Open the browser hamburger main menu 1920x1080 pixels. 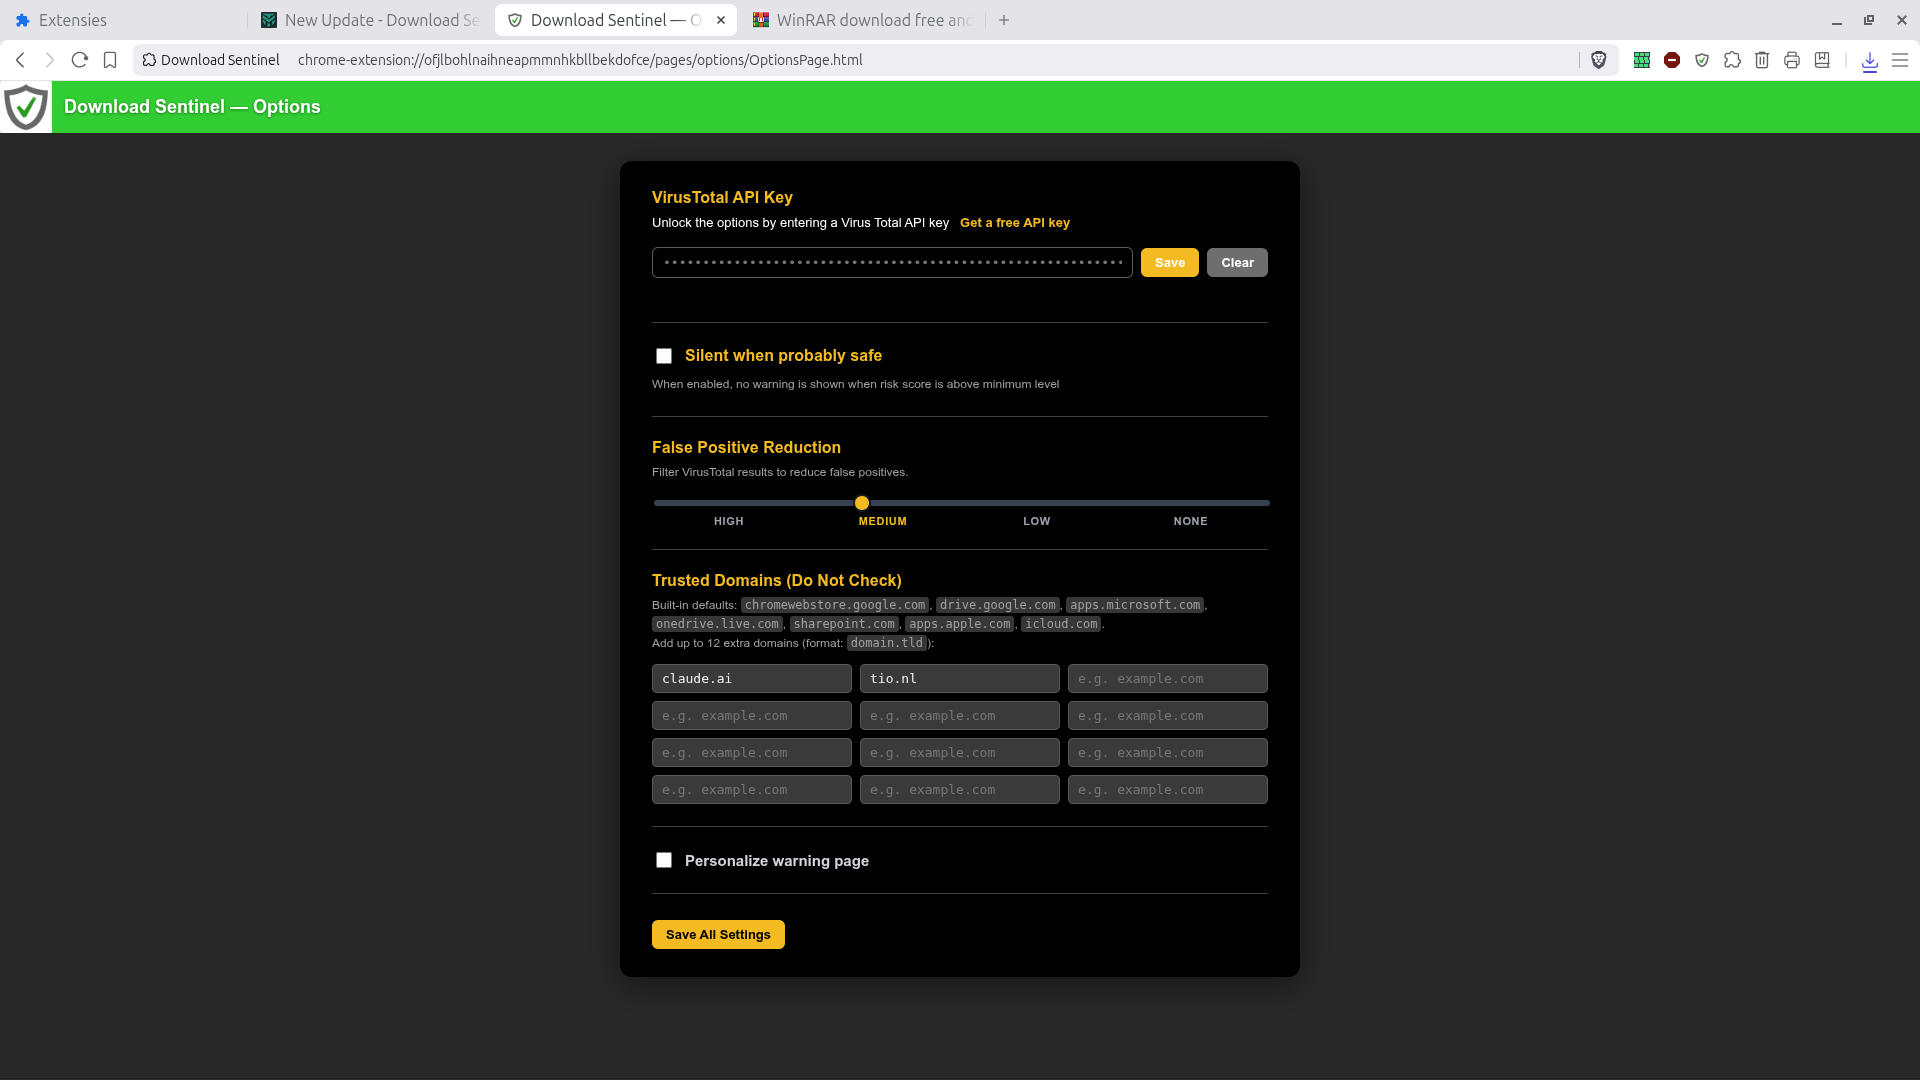[x=1900, y=60]
